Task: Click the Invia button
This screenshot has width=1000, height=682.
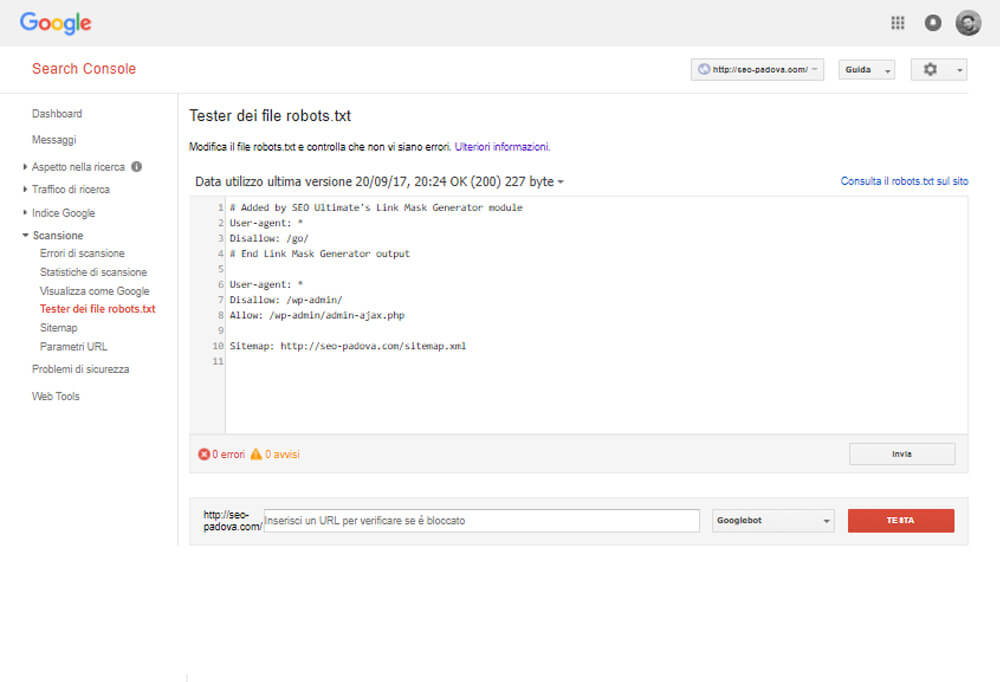Action: point(902,454)
